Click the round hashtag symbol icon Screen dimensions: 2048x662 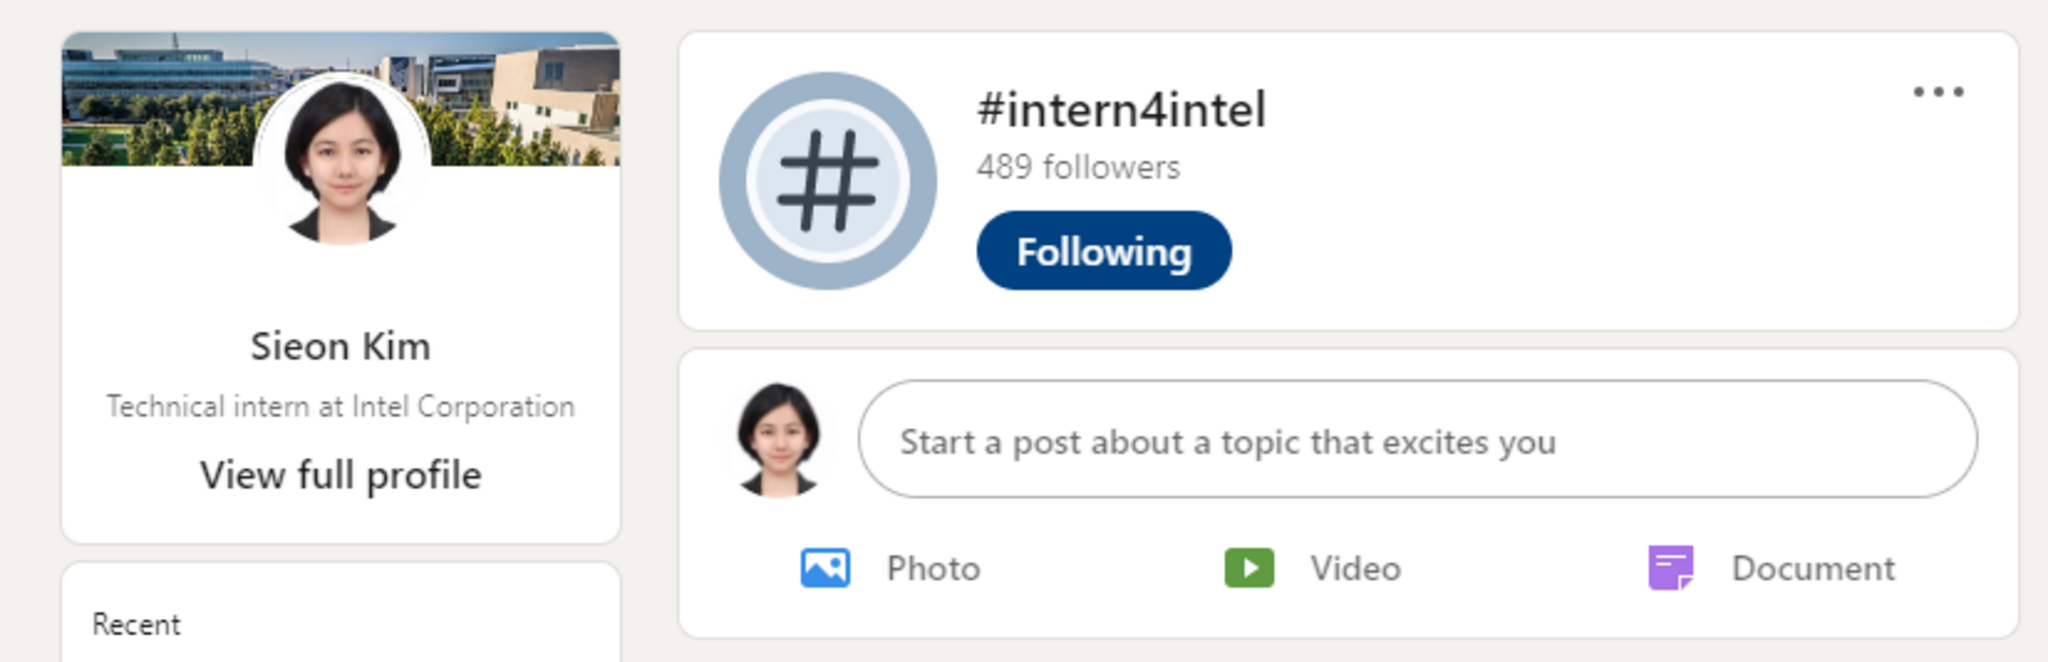click(828, 181)
